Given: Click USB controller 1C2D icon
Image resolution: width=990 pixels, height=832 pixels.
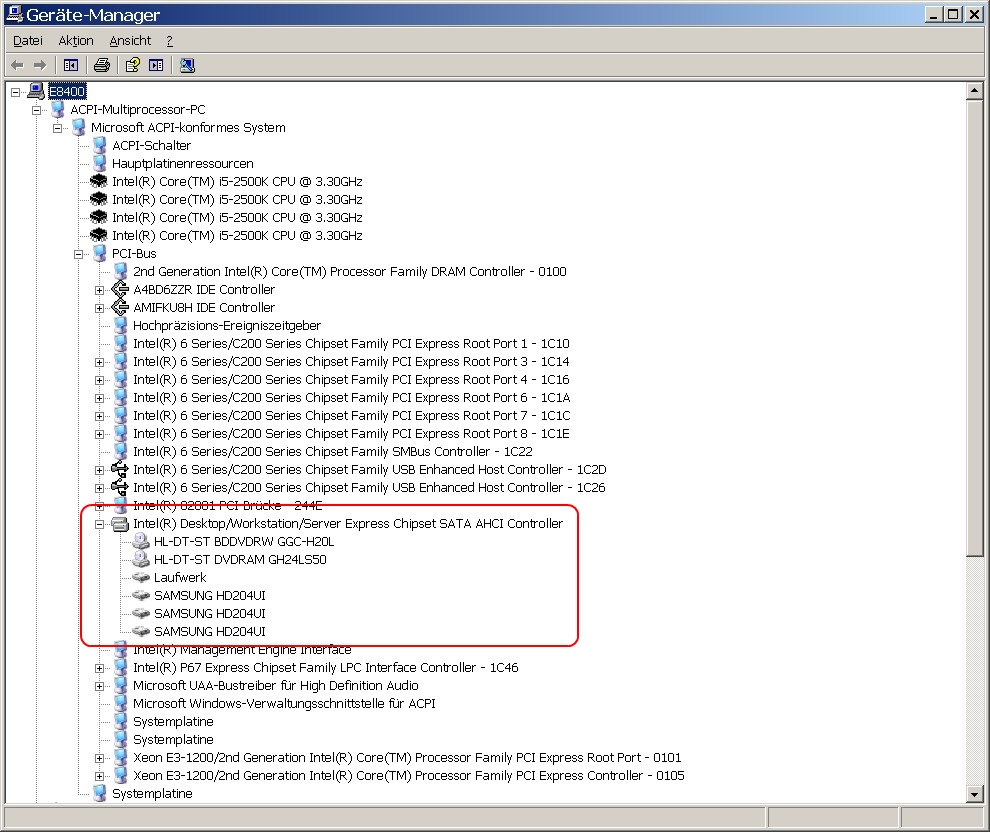Looking at the screenshot, I should [x=120, y=469].
